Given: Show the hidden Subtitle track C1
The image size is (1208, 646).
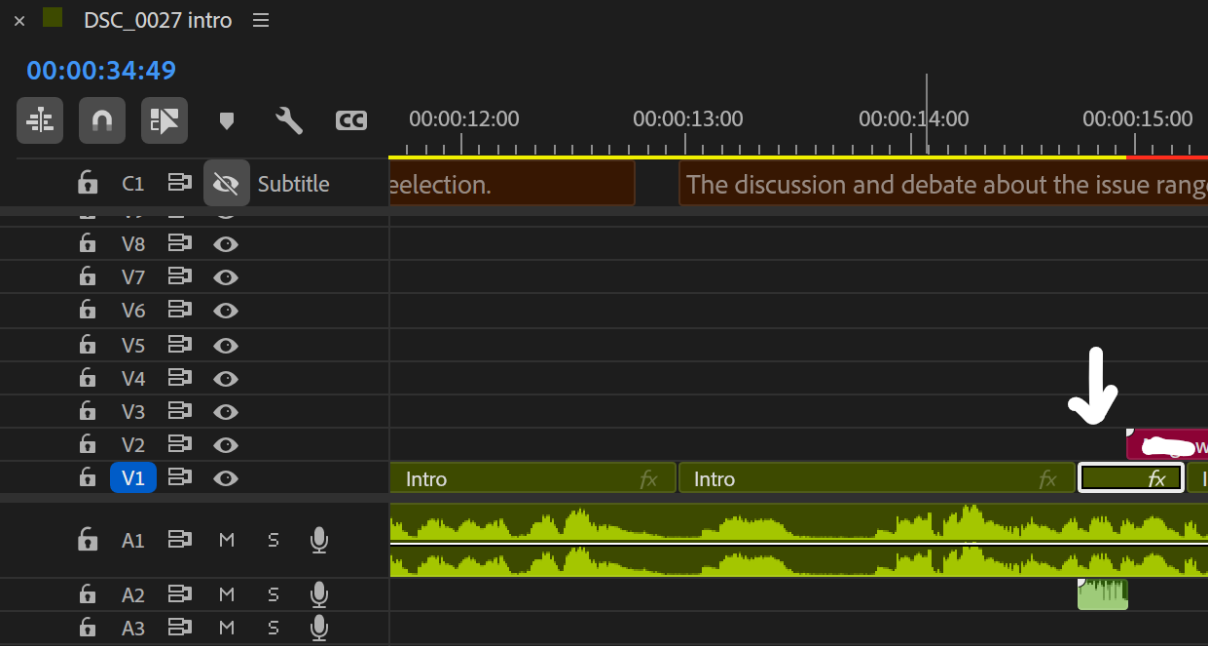Looking at the screenshot, I should 226,183.
